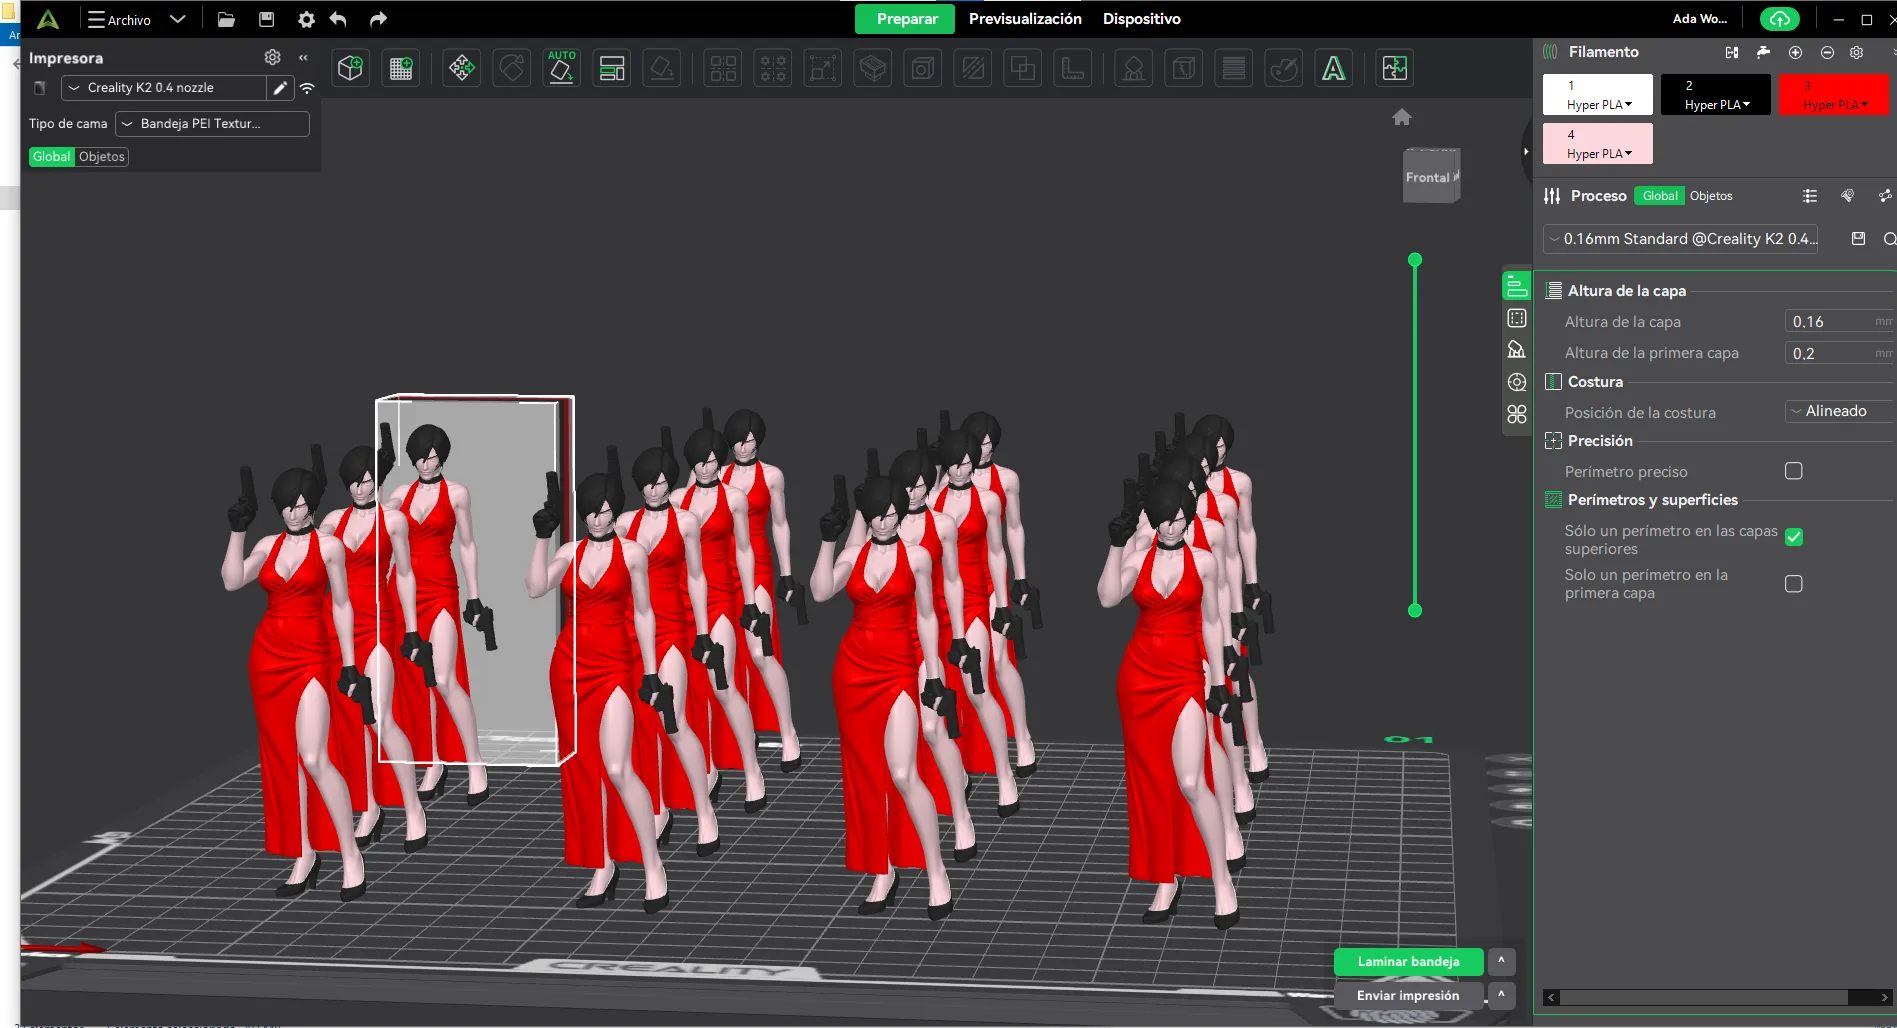
Task: Select the move tool in toolbar
Action: pyautogui.click(x=461, y=68)
